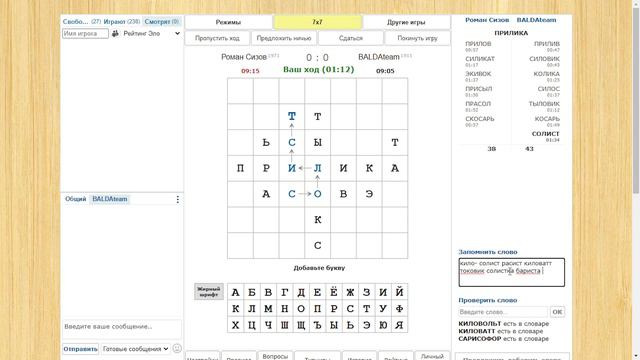This screenshot has height=360, width=640.
Task: Click the Роман Сизов link in the score panel
Action: pyautogui.click(x=487, y=20)
